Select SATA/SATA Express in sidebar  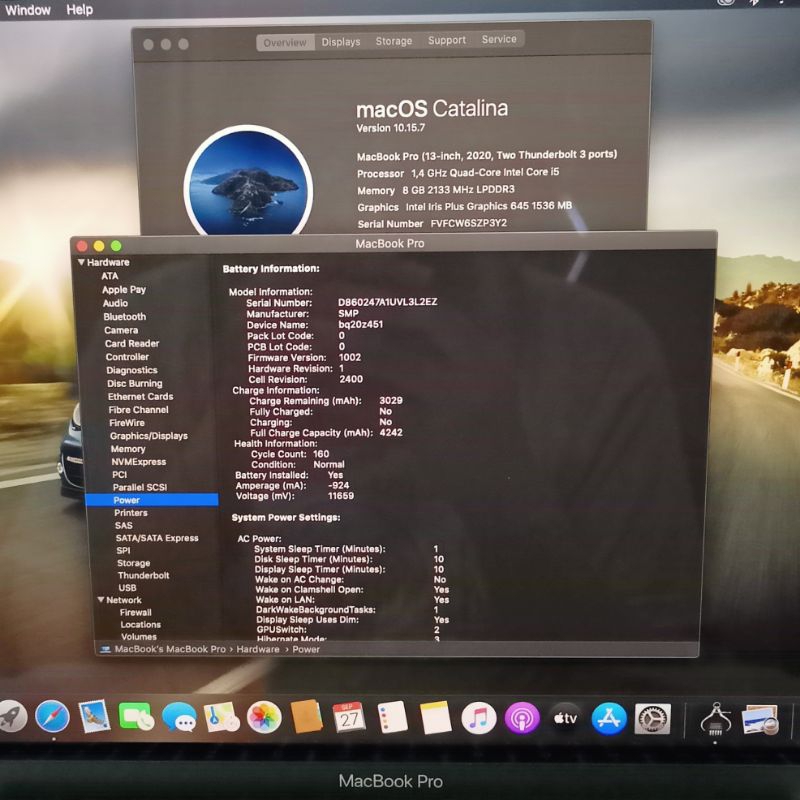(x=157, y=538)
